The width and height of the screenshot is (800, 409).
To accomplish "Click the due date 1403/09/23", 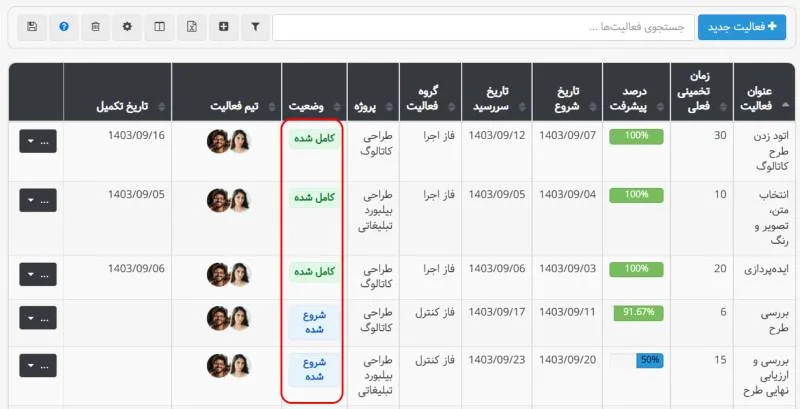I will pos(496,360).
